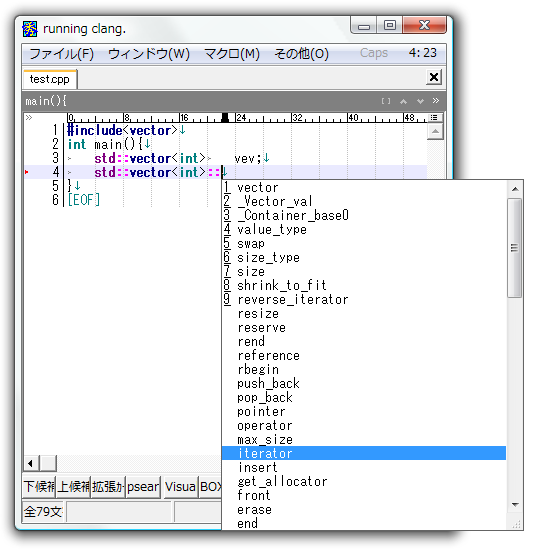Click the double chevron at ruler left
Image resolution: width=538 pixels, height=553 pixels.
29,117
